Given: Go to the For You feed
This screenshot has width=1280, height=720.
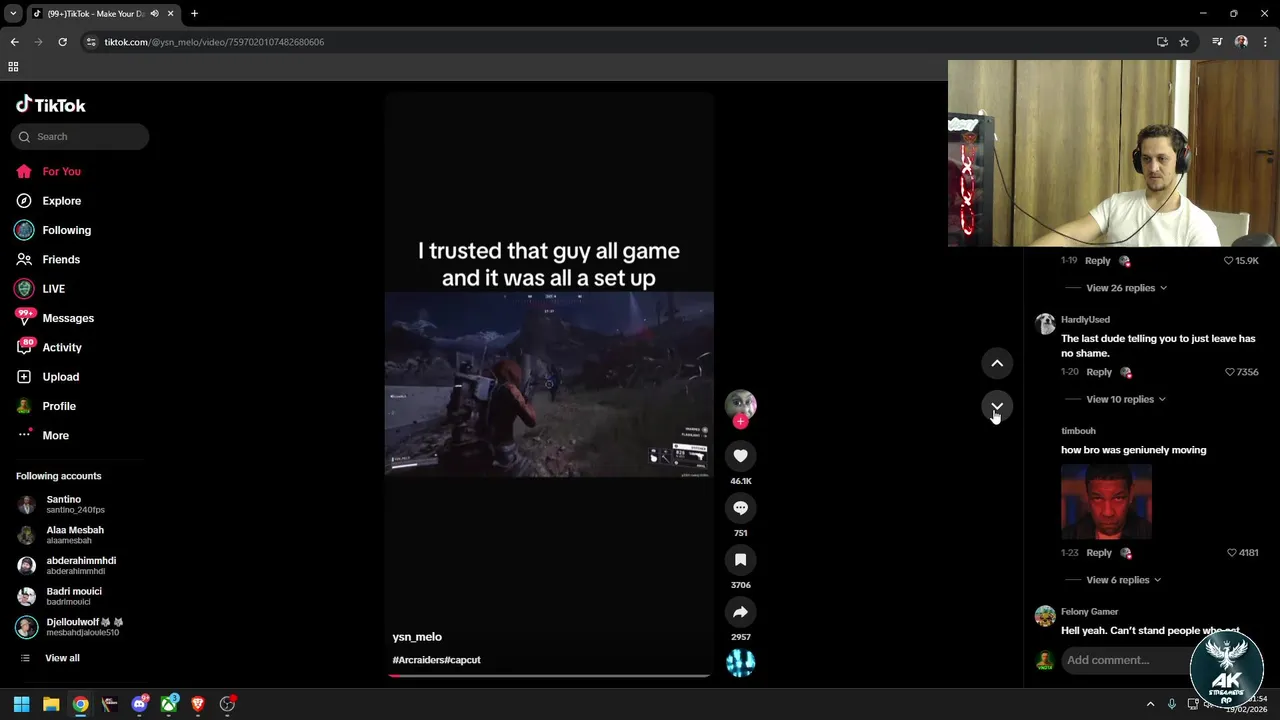Looking at the screenshot, I should click(61, 171).
